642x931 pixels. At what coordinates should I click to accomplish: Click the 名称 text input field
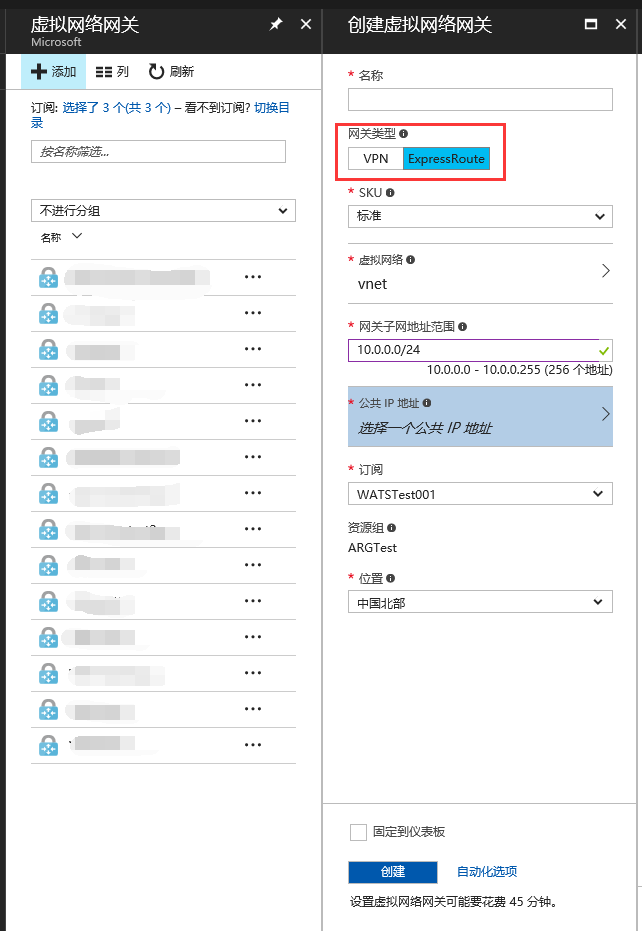[x=480, y=100]
